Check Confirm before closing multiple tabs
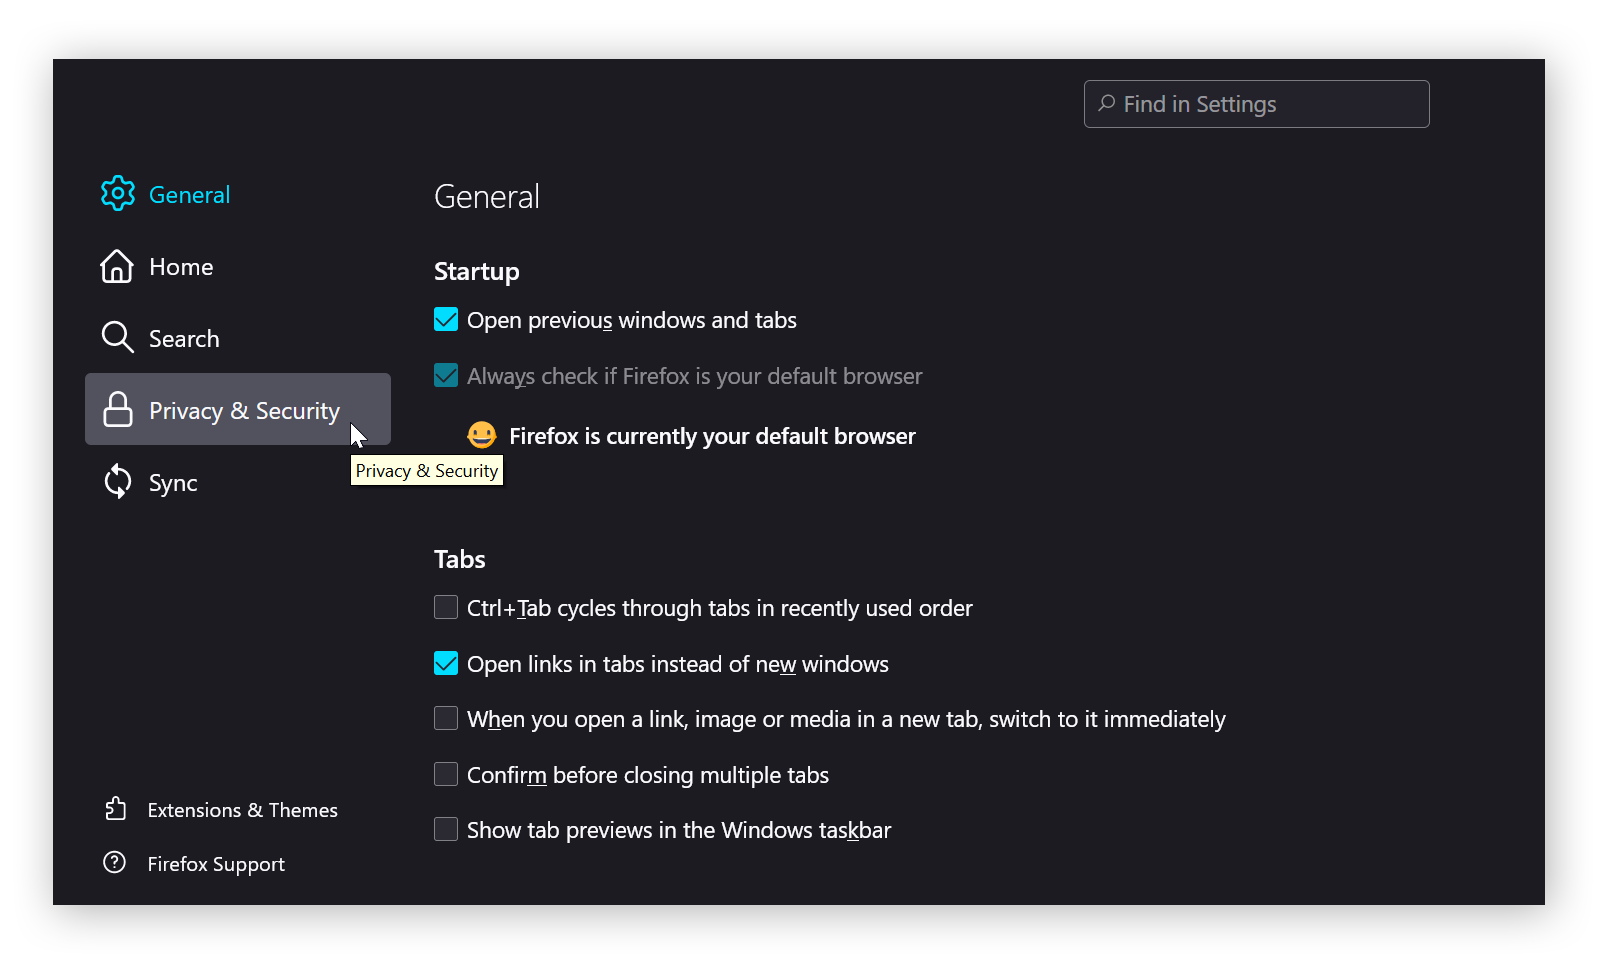1598x964 pixels. tap(446, 775)
